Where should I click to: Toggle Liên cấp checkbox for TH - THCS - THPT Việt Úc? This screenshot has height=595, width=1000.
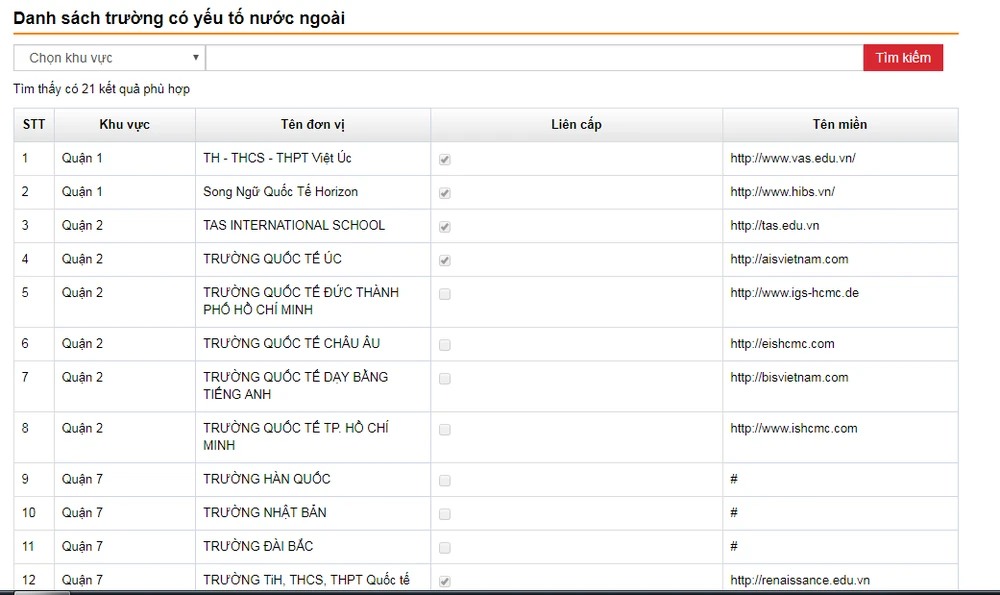pos(445,159)
